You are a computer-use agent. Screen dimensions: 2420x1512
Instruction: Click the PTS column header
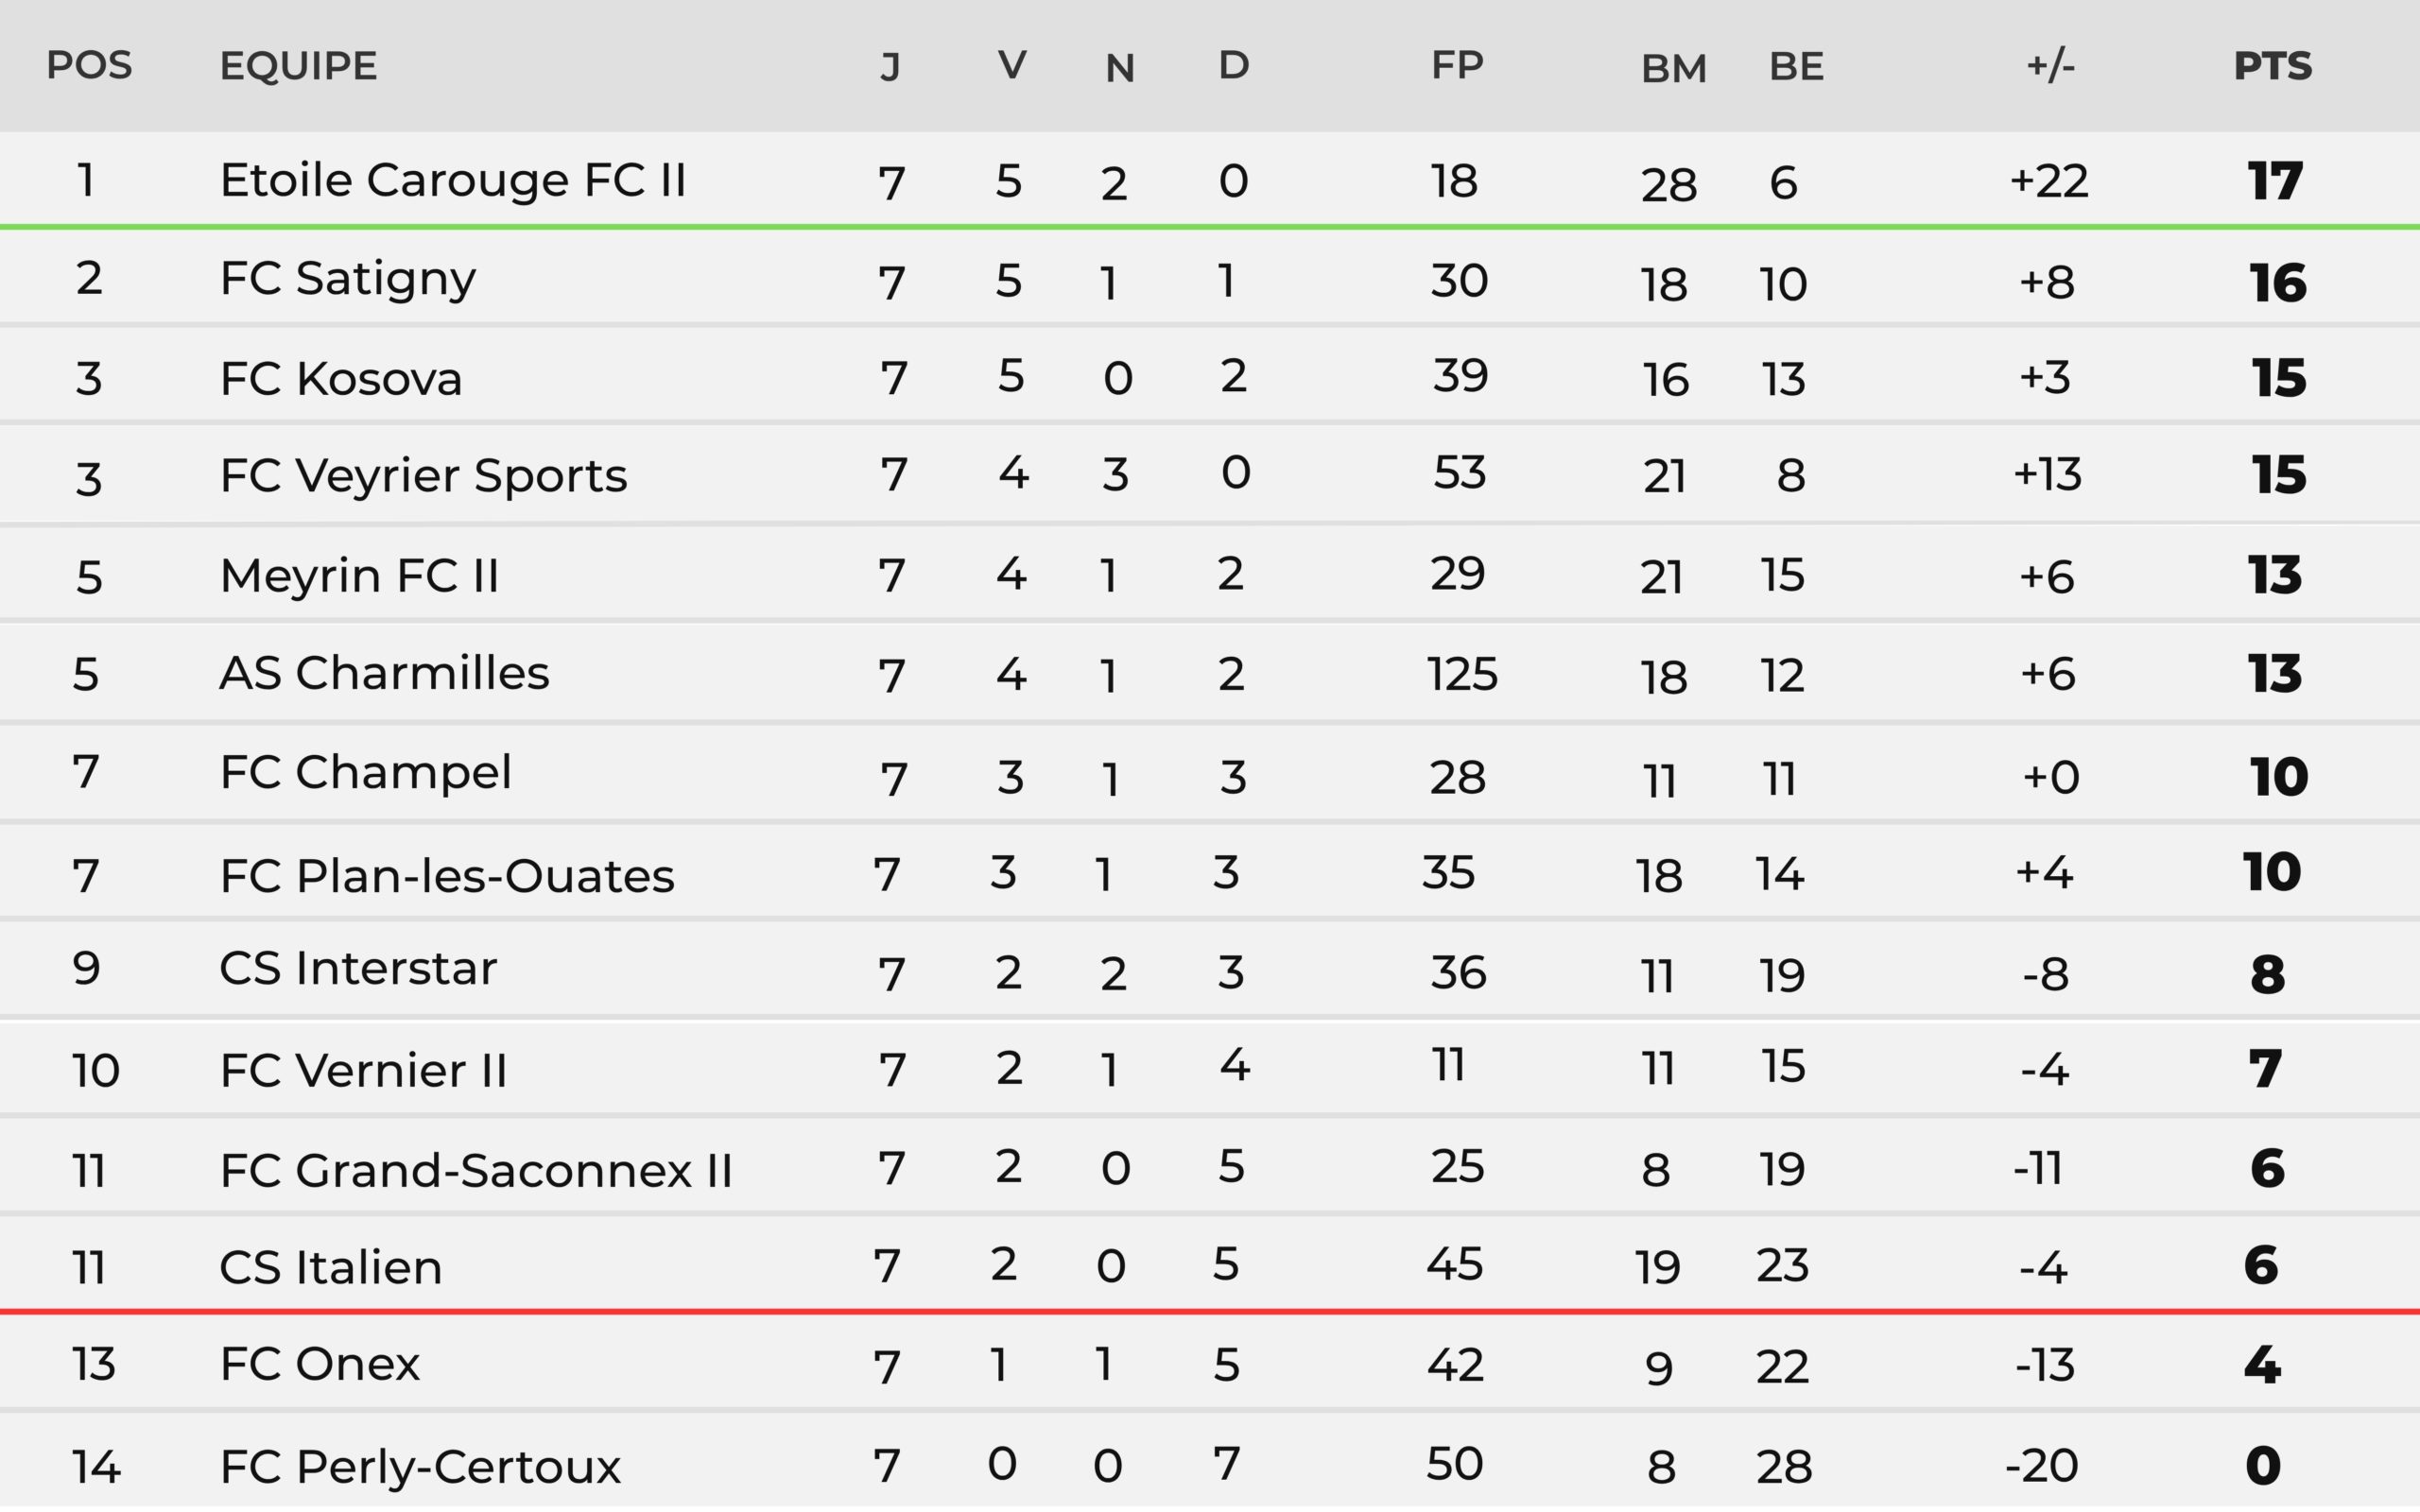click(2272, 66)
